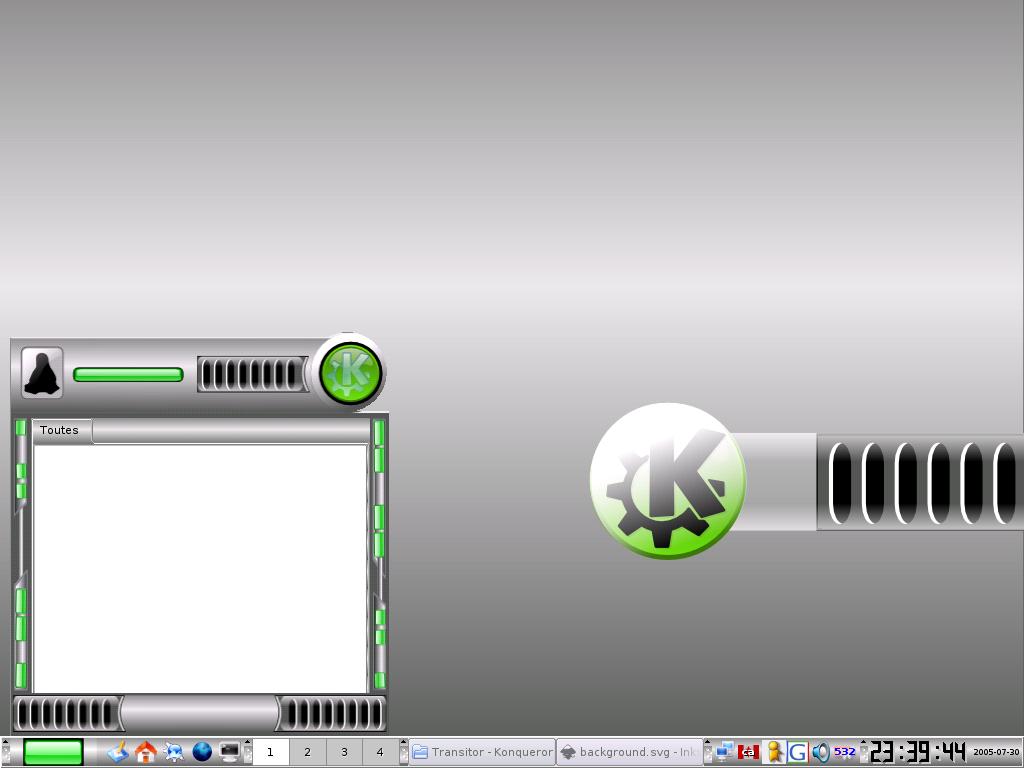Click the applet handle before the clock
1024x768 pixels.
click(x=863, y=752)
